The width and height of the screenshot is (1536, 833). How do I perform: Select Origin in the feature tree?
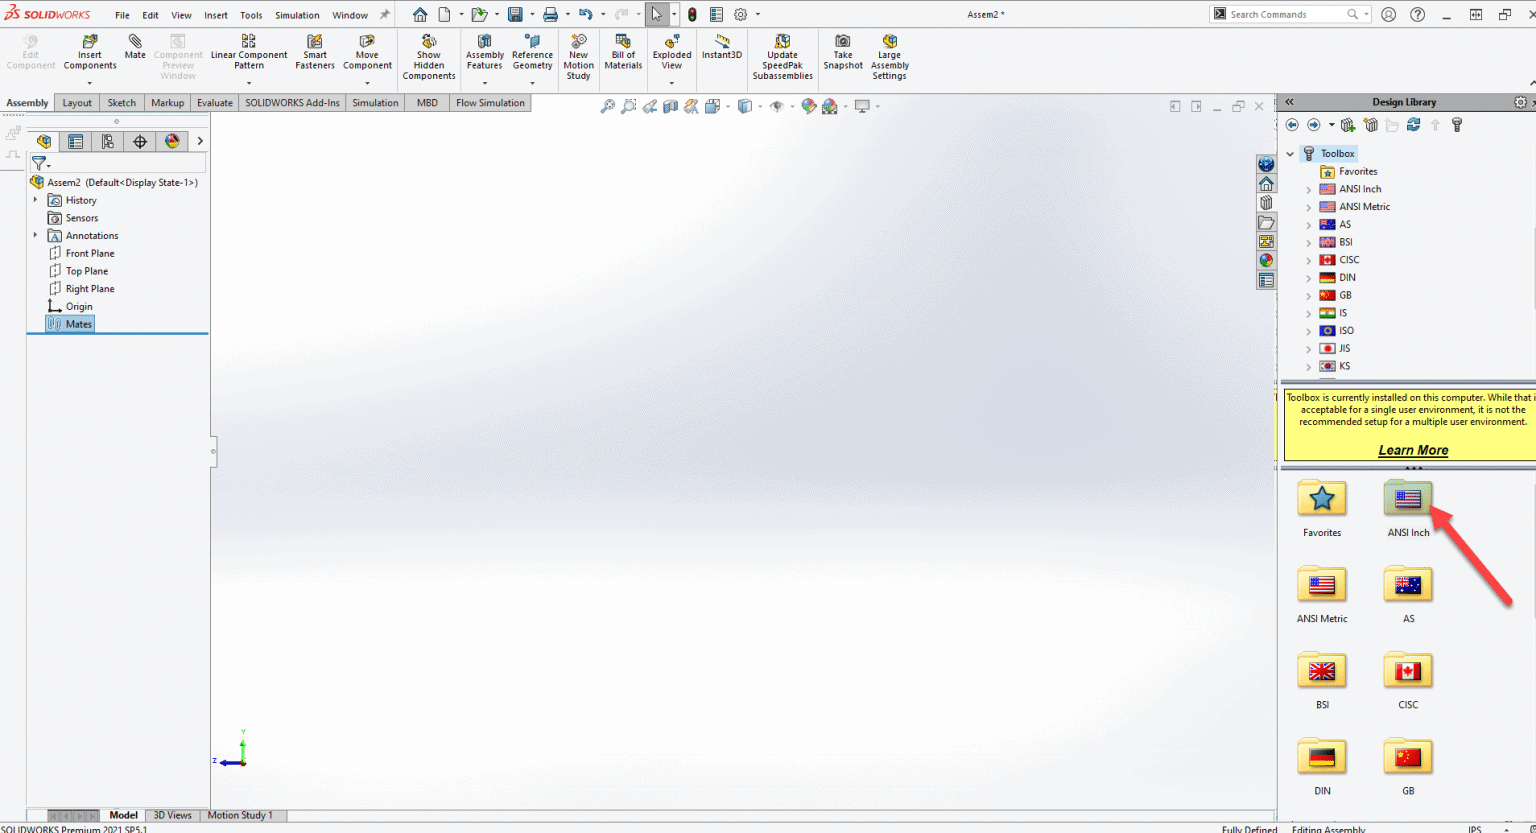(70, 307)
